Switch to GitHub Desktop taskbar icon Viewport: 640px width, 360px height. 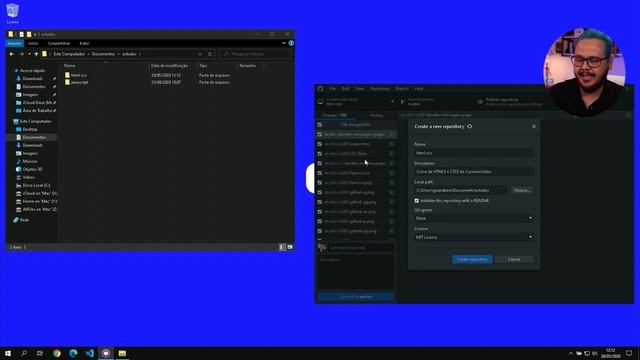(x=106, y=353)
